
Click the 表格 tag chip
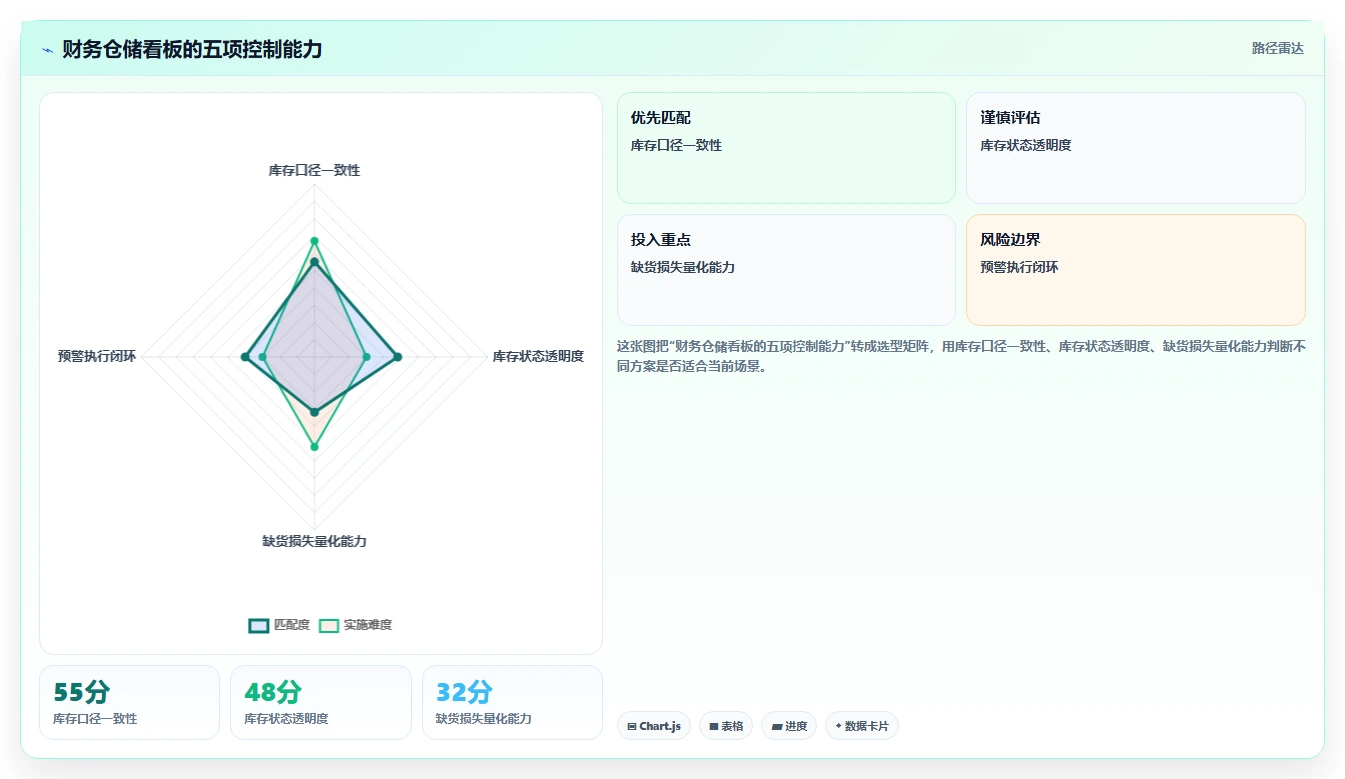[725, 726]
